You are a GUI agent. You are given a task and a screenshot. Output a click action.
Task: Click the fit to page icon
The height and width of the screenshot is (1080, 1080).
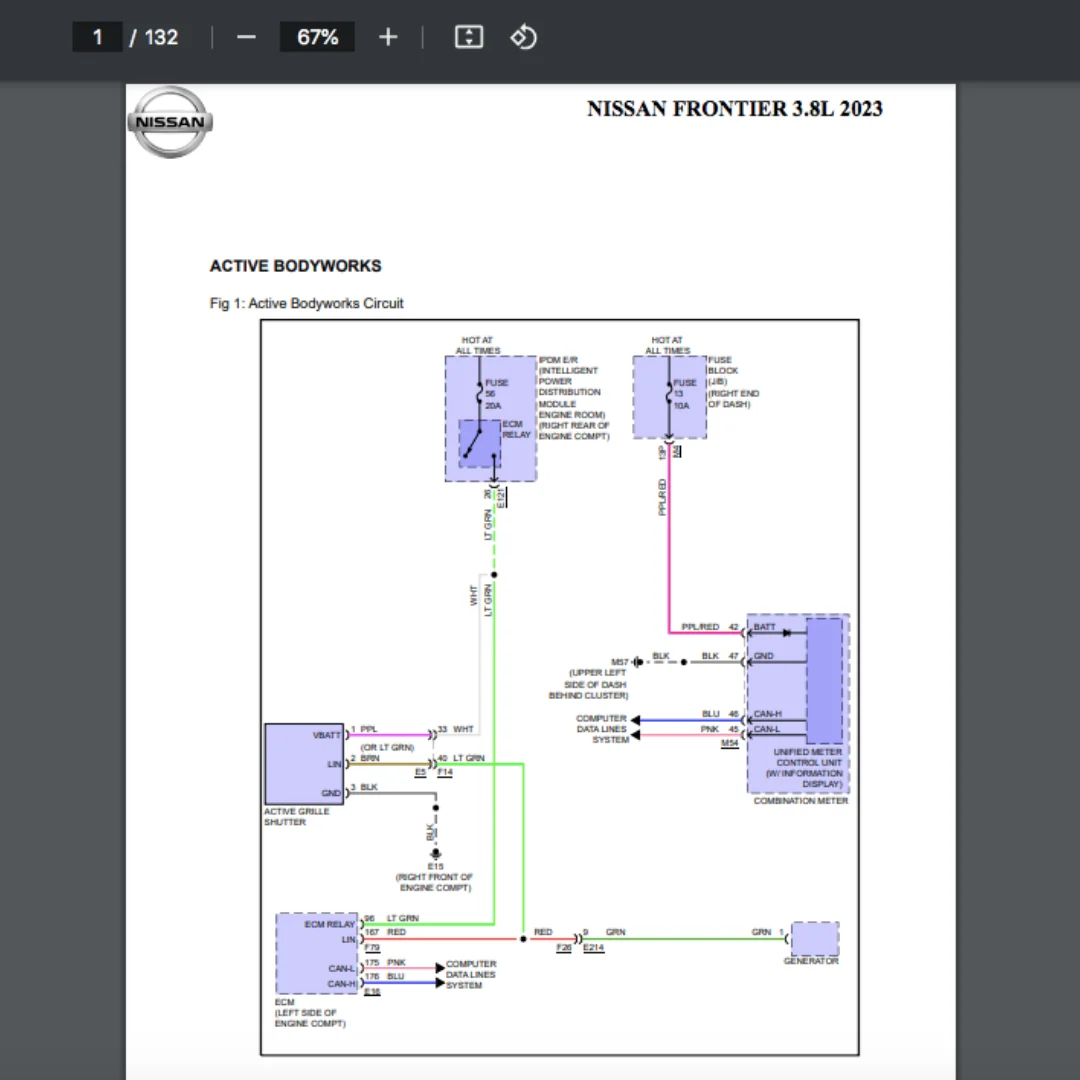point(469,37)
